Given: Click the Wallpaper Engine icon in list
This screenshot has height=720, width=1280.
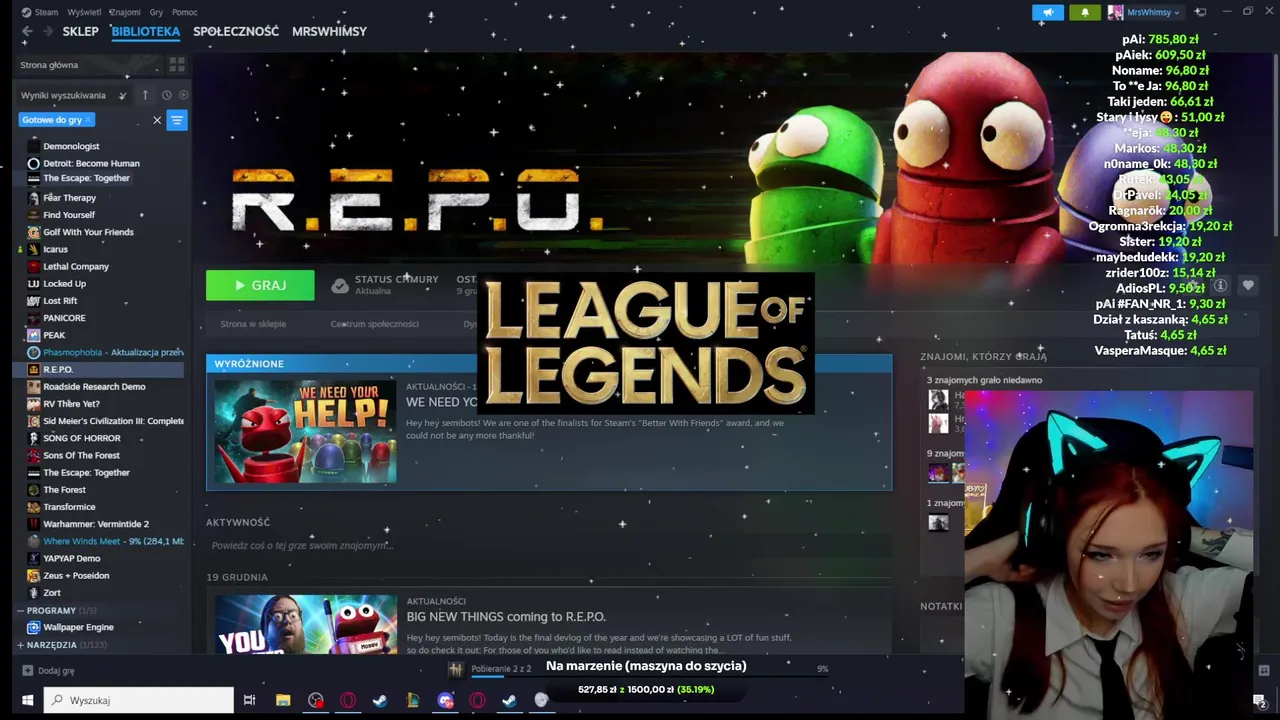Looking at the screenshot, I should (x=34, y=627).
